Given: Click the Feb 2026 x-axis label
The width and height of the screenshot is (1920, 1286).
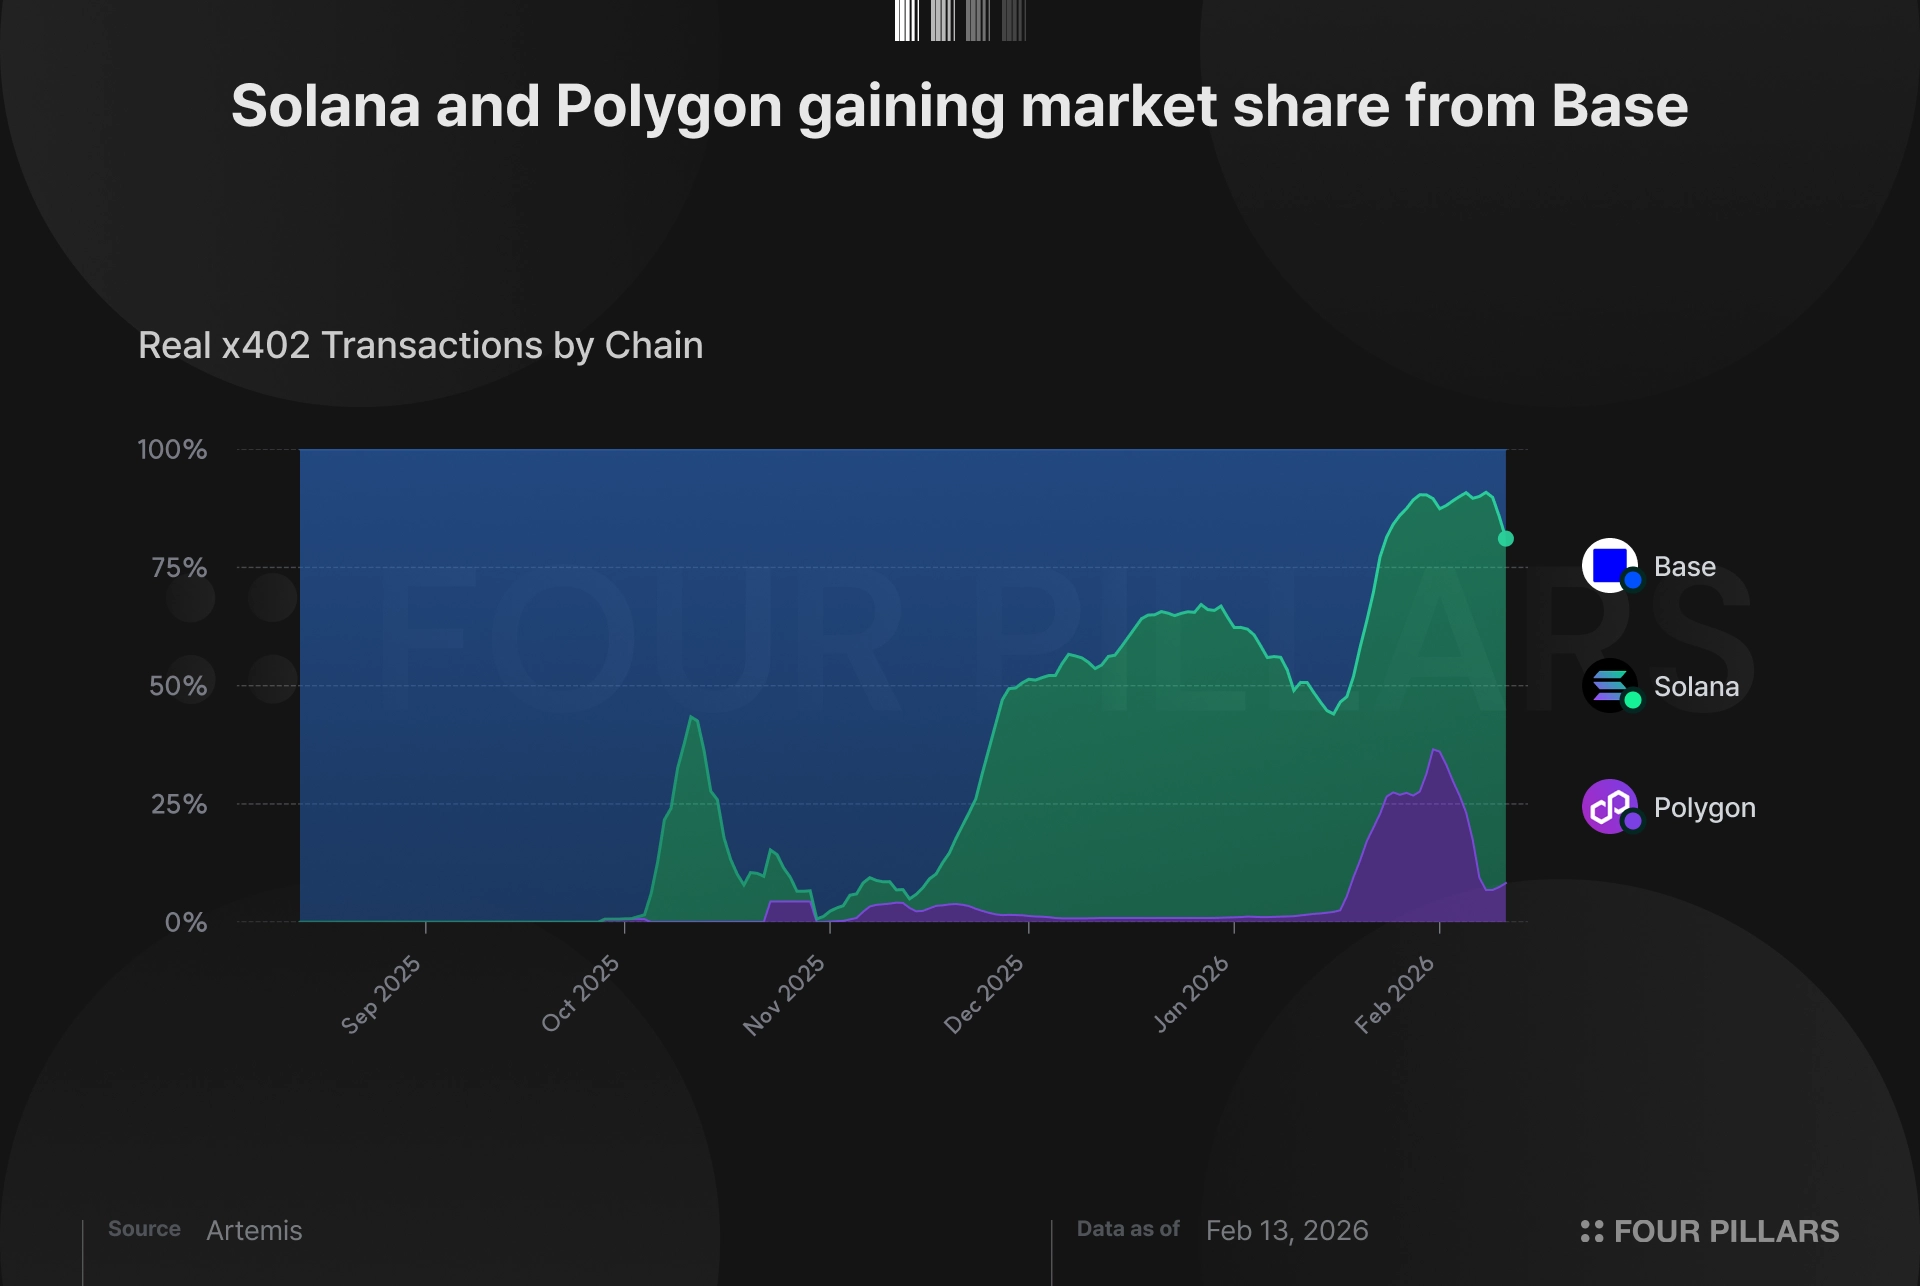Looking at the screenshot, I should tap(1394, 994).
